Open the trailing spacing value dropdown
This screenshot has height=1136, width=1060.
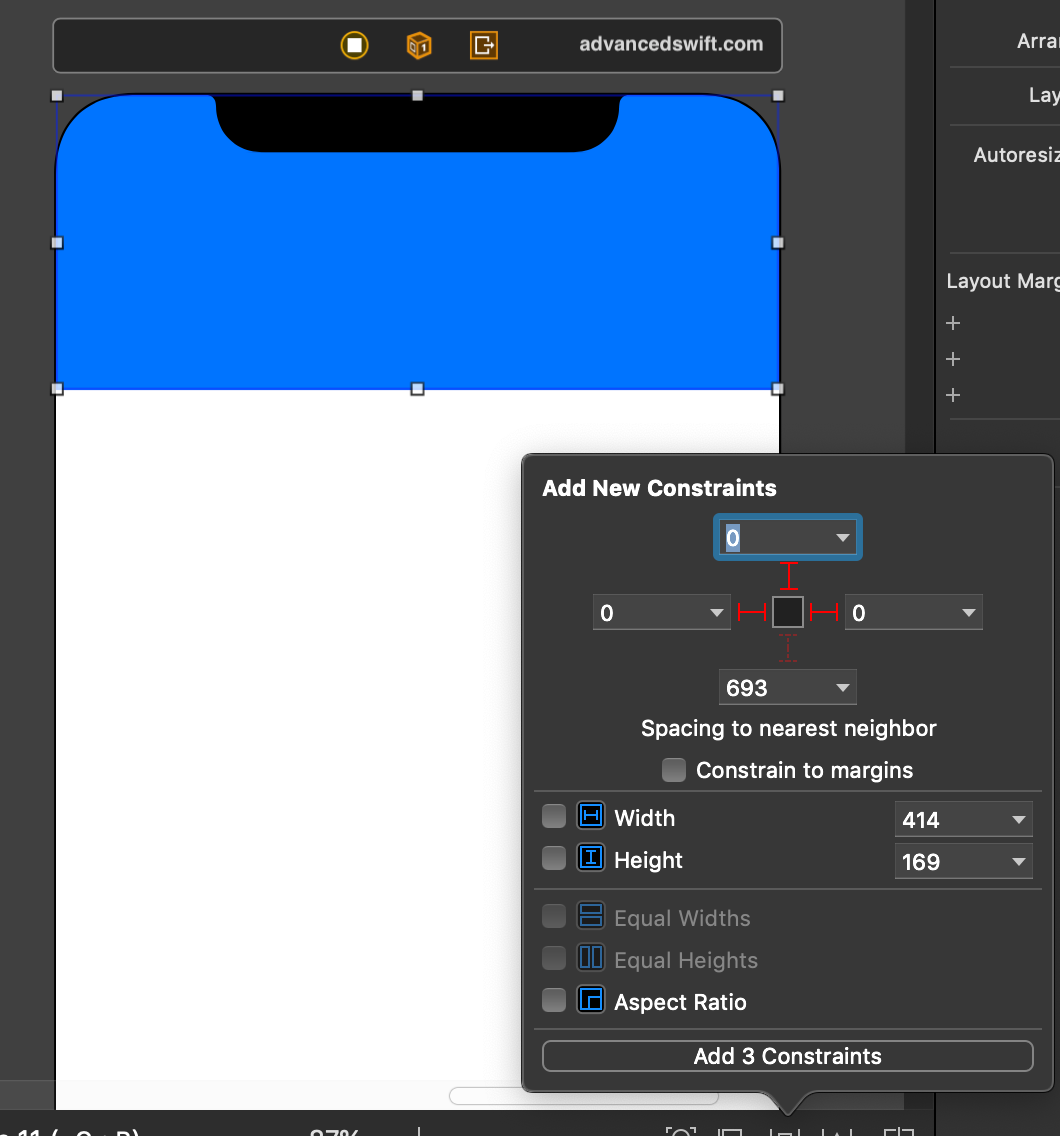click(x=967, y=612)
